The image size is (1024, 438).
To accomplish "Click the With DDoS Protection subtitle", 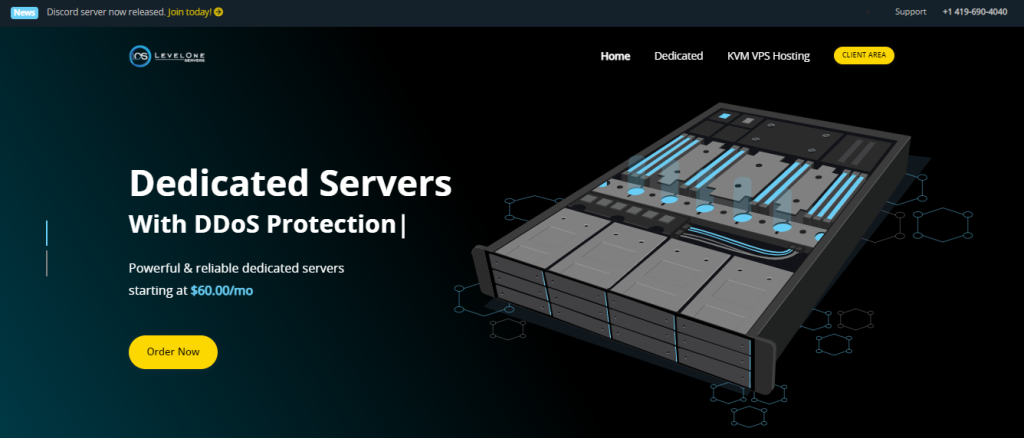I will click(x=262, y=225).
